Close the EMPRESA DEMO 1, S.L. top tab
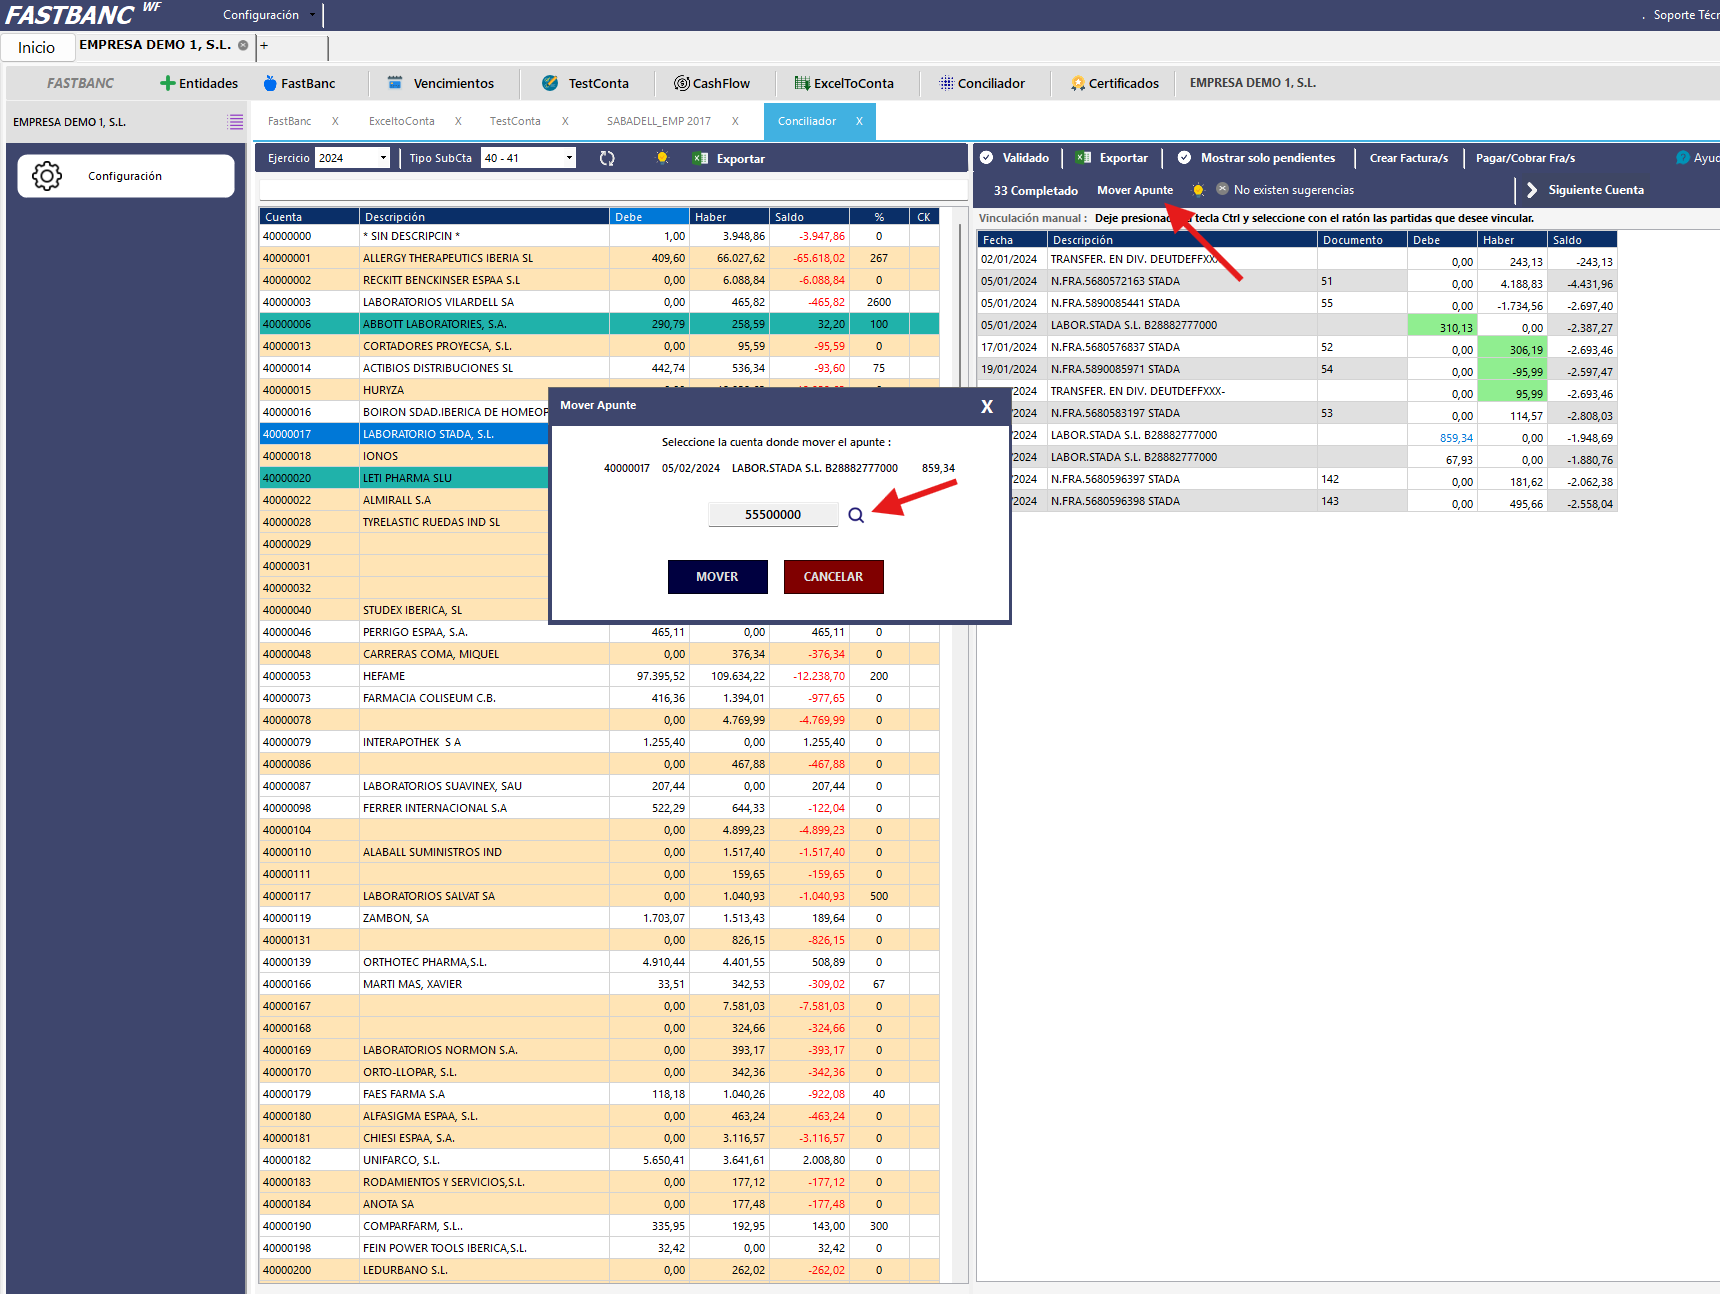1720x1294 pixels. coord(243,45)
